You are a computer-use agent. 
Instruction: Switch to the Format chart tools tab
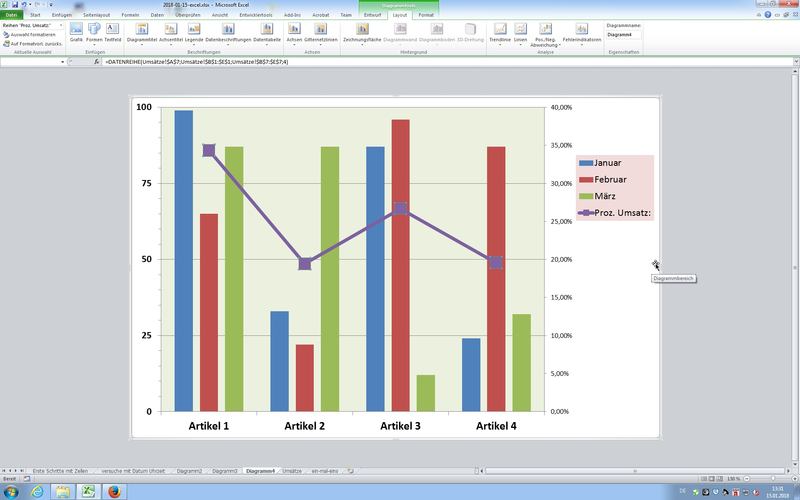tap(426, 15)
